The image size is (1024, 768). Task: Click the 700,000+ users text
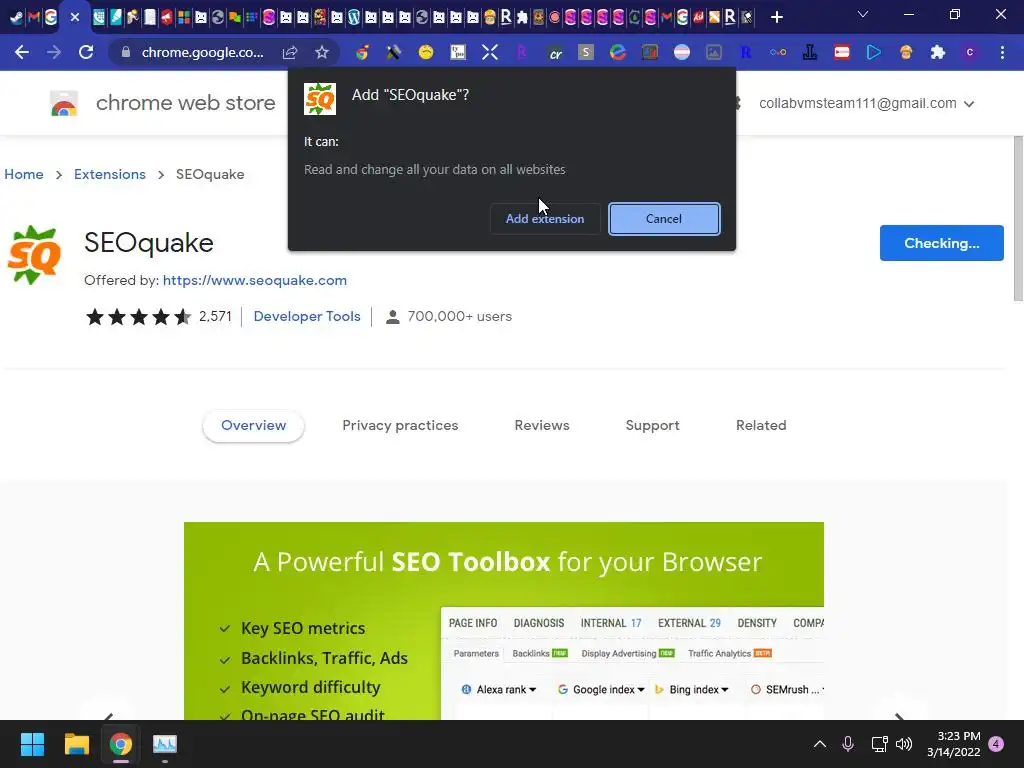click(460, 316)
